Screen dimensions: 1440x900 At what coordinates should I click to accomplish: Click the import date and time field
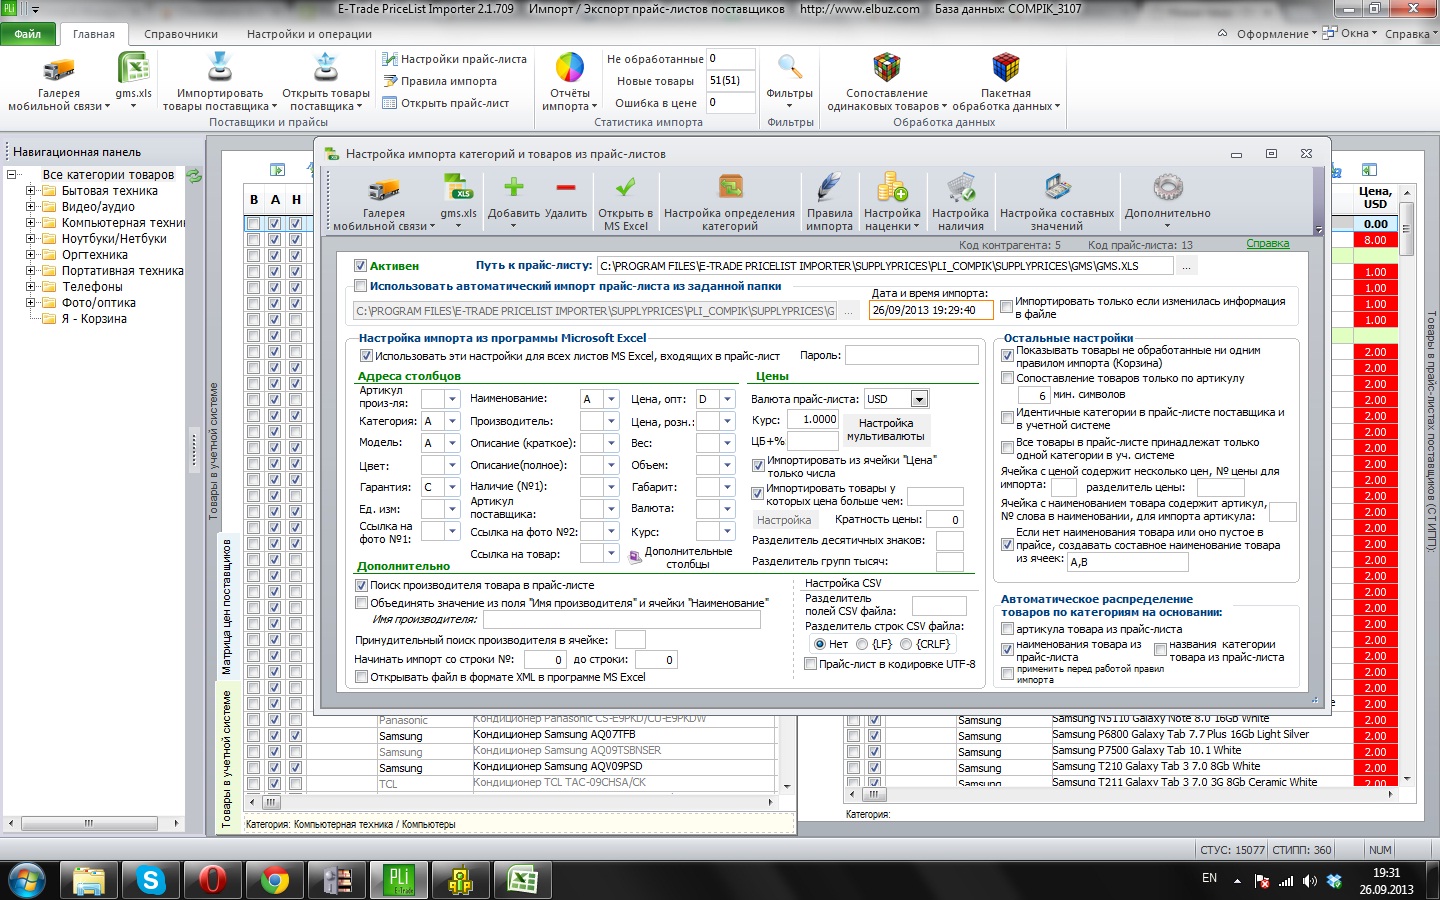(x=932, y=310)
